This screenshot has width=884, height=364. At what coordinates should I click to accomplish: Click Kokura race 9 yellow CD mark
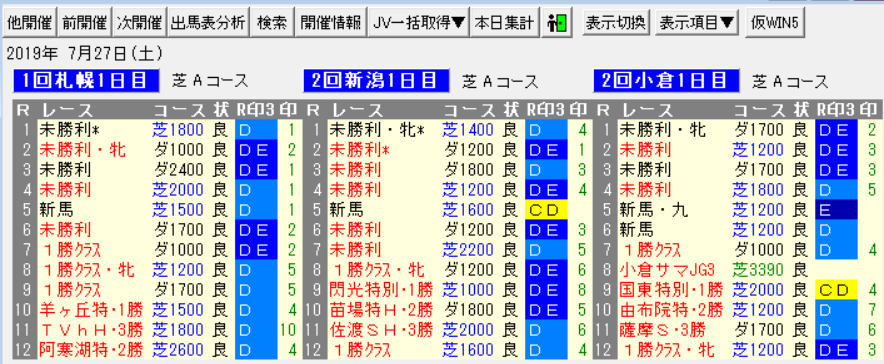[837, 289]
